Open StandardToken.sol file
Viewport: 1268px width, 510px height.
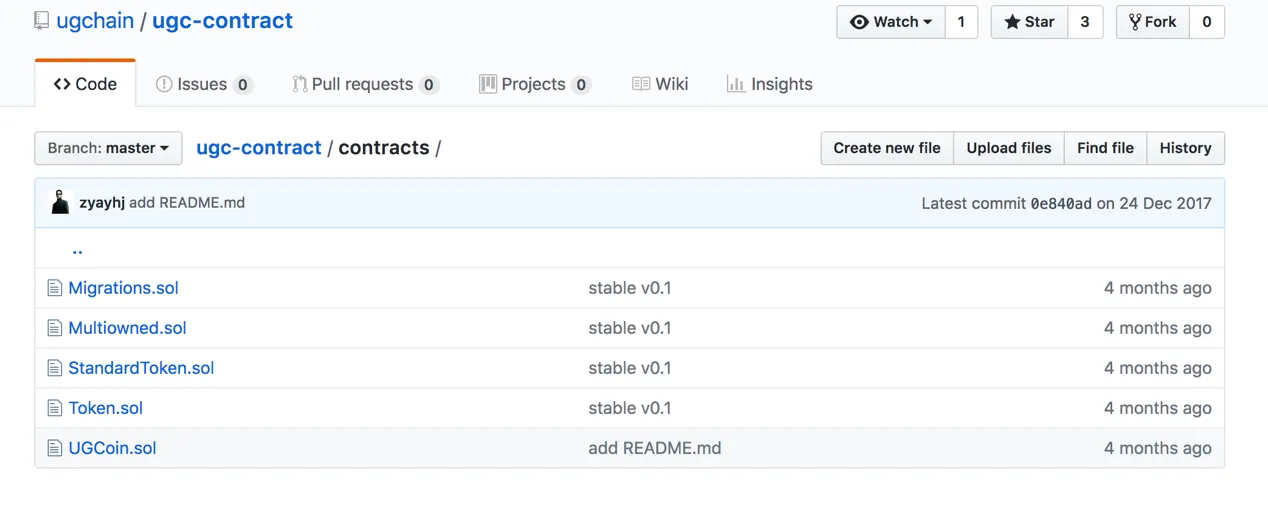pos(141,368)
